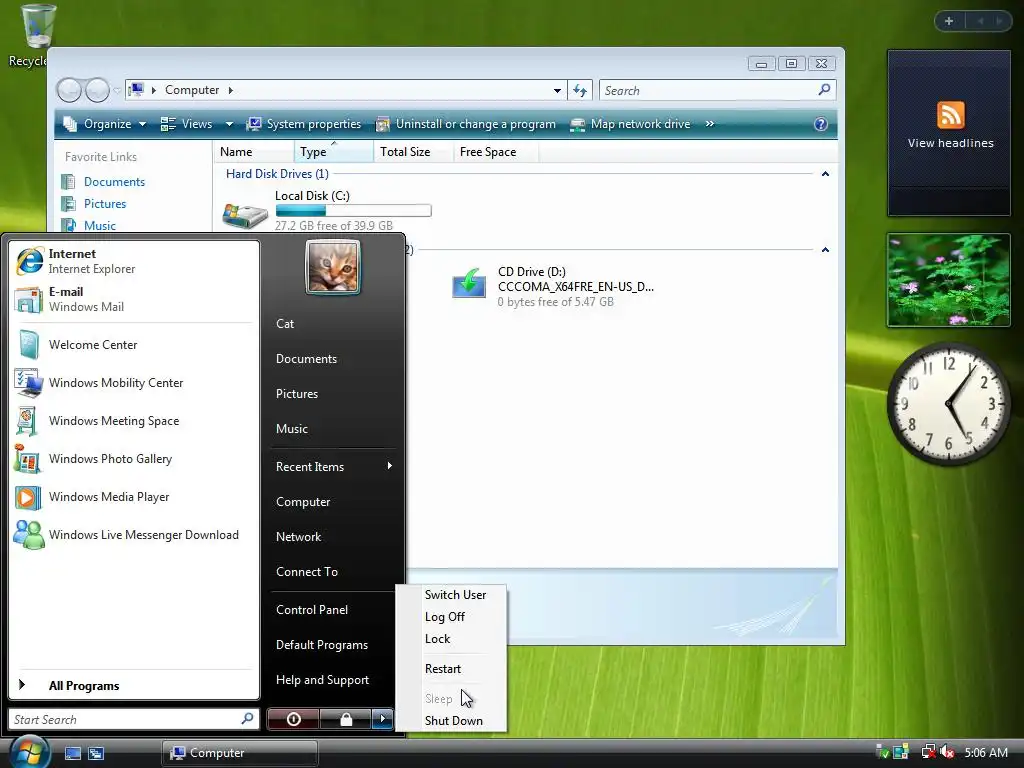Click the Cat user folder link

click(x=334, y=324)
